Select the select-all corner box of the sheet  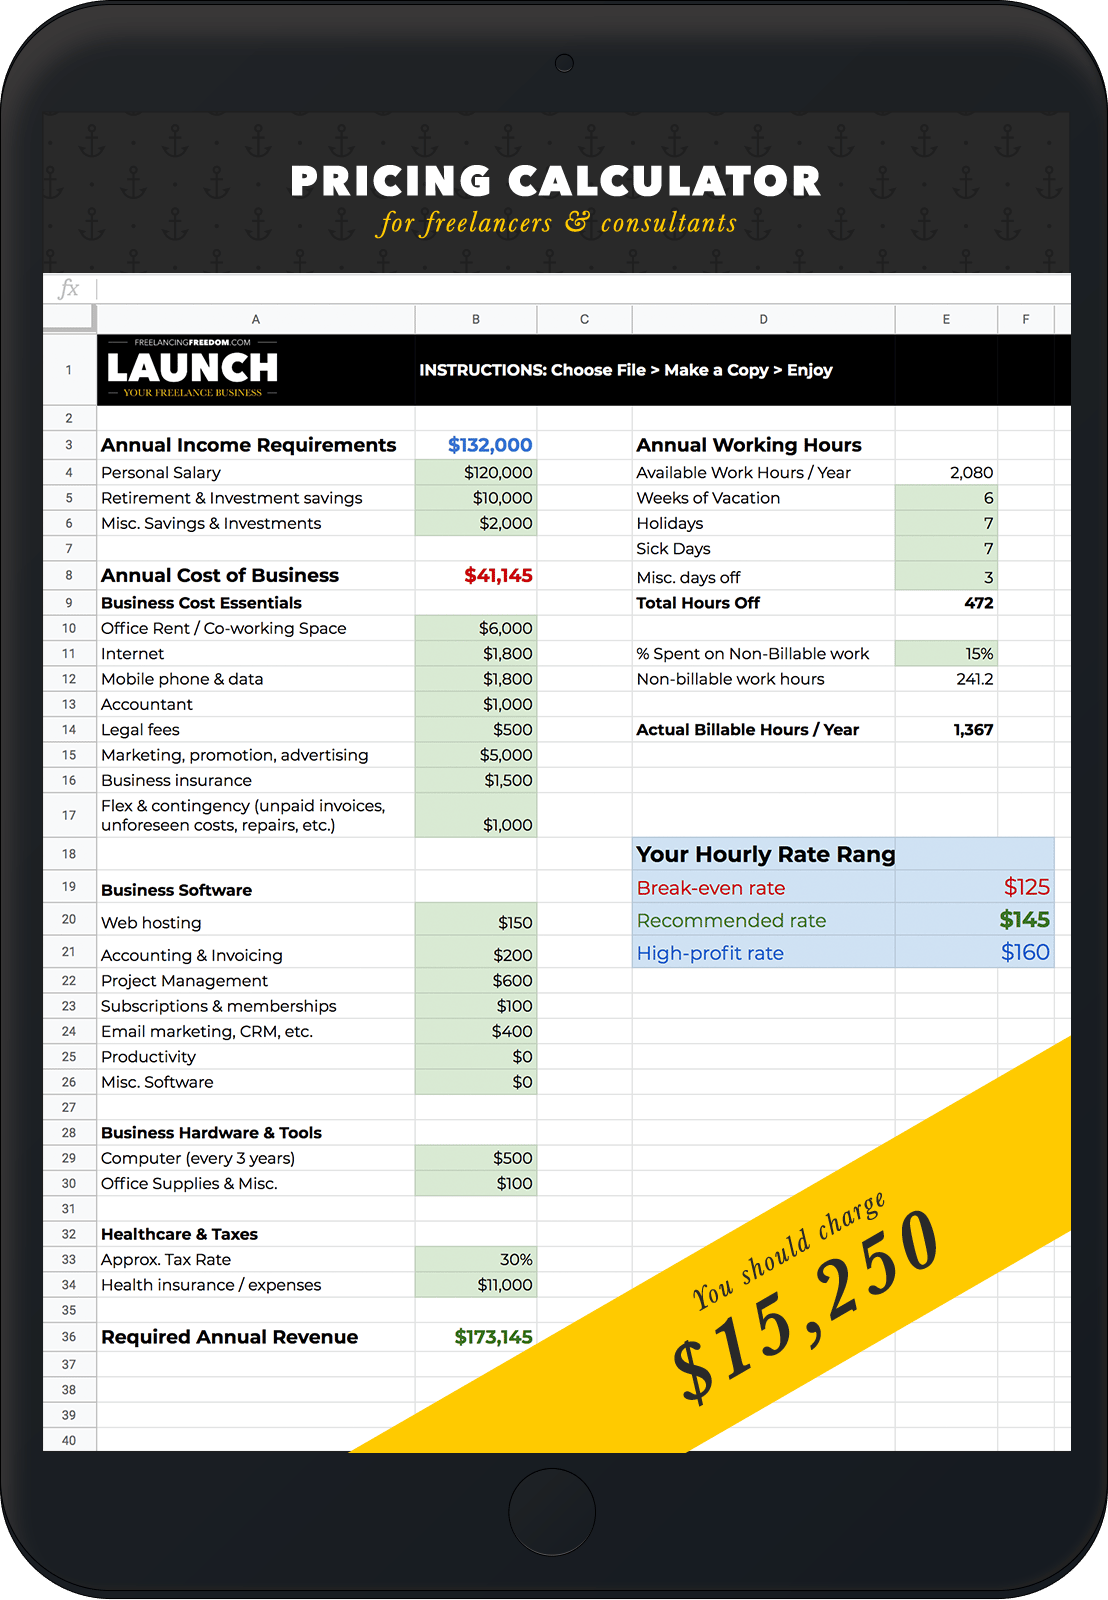(x=69, y=319)
